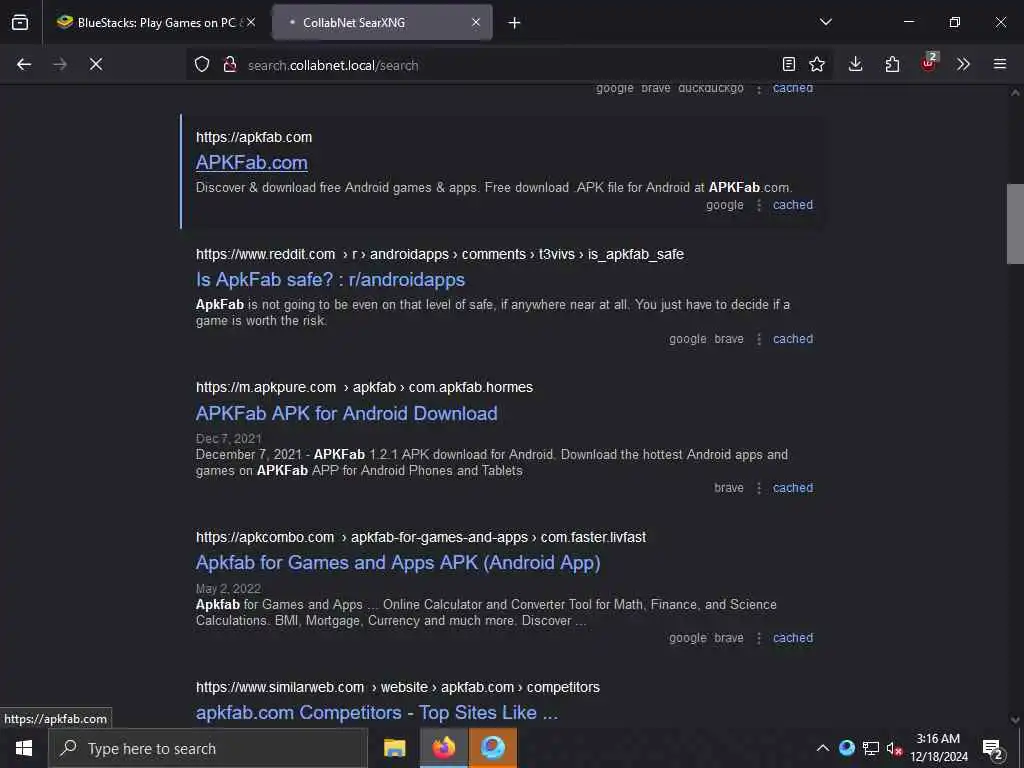Open three-dot options for reddit result

coord(759,339)
